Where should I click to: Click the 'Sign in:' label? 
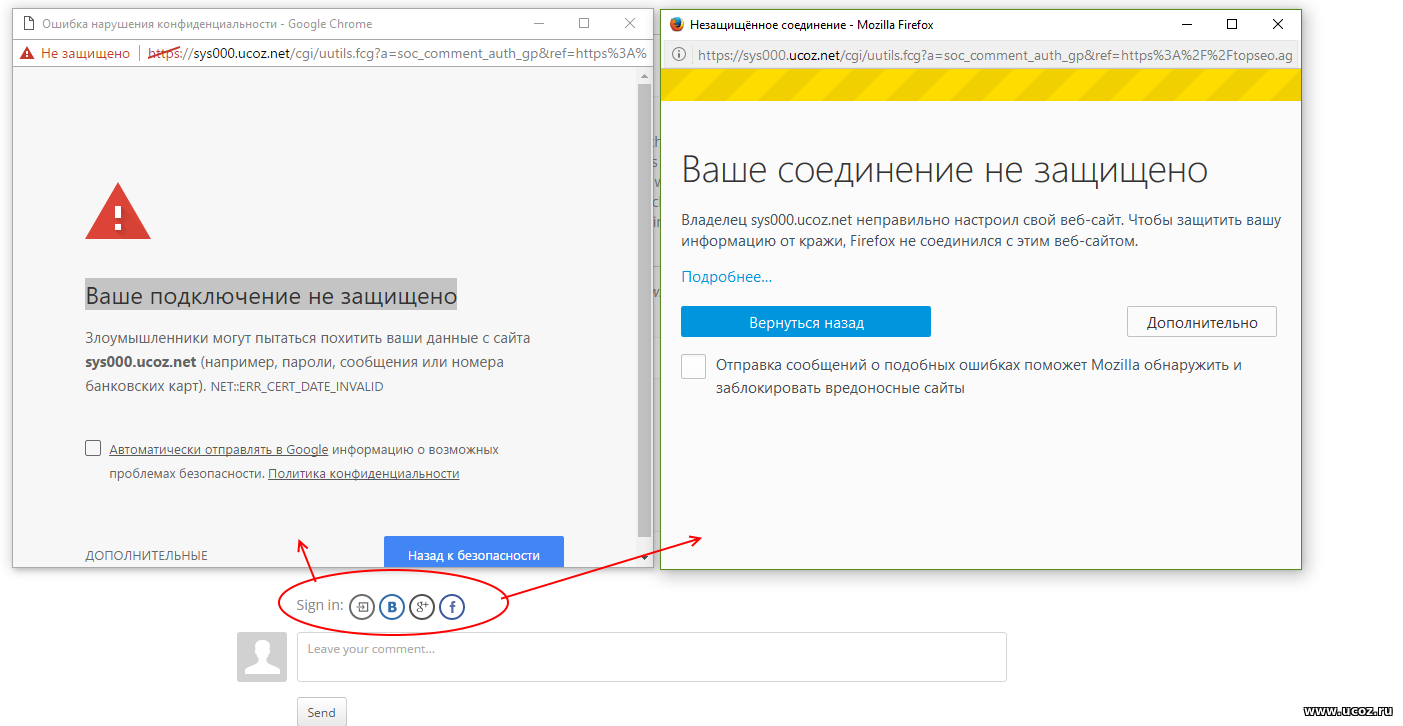[x=320, y=605]
